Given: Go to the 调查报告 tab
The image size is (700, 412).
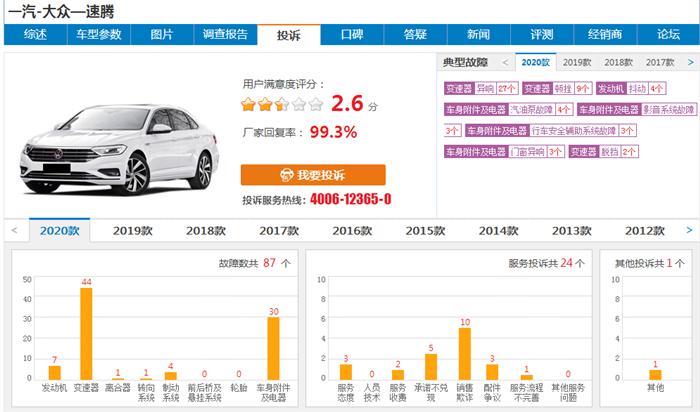Looking at the screenshot, I should (225, 34).
